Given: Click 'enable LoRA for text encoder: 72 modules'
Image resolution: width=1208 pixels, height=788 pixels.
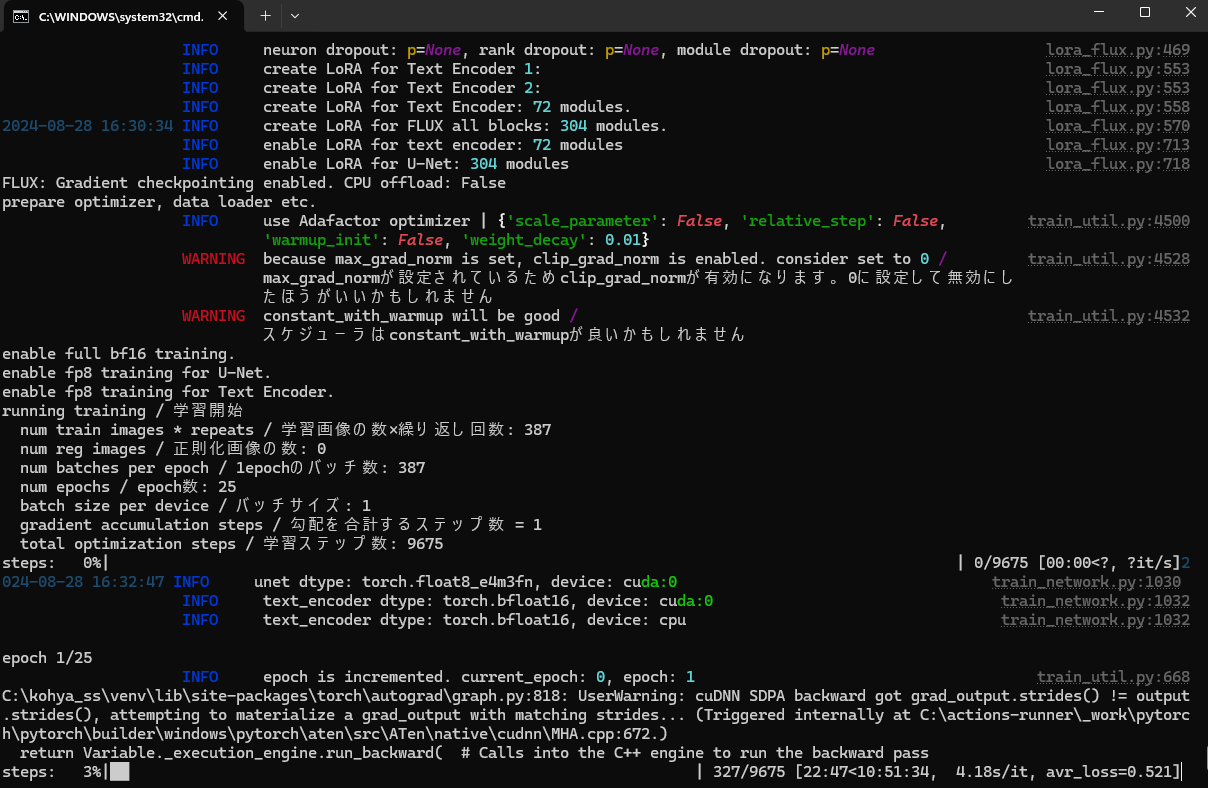Looking at the screenshot, I should tap(443, 145).
